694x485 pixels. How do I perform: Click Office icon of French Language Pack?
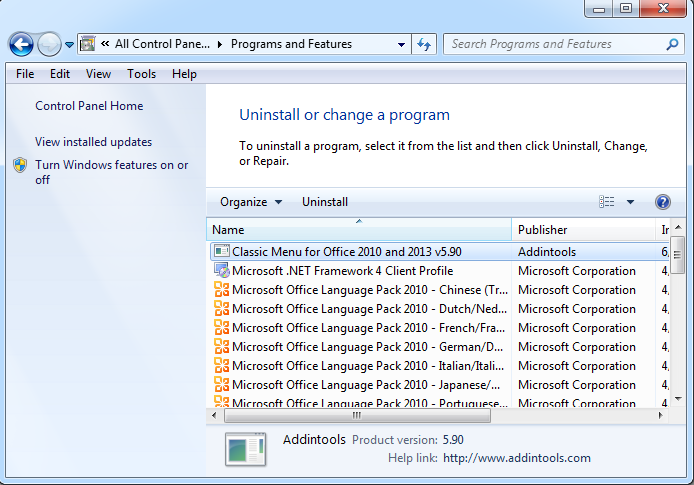coord(222,327)
